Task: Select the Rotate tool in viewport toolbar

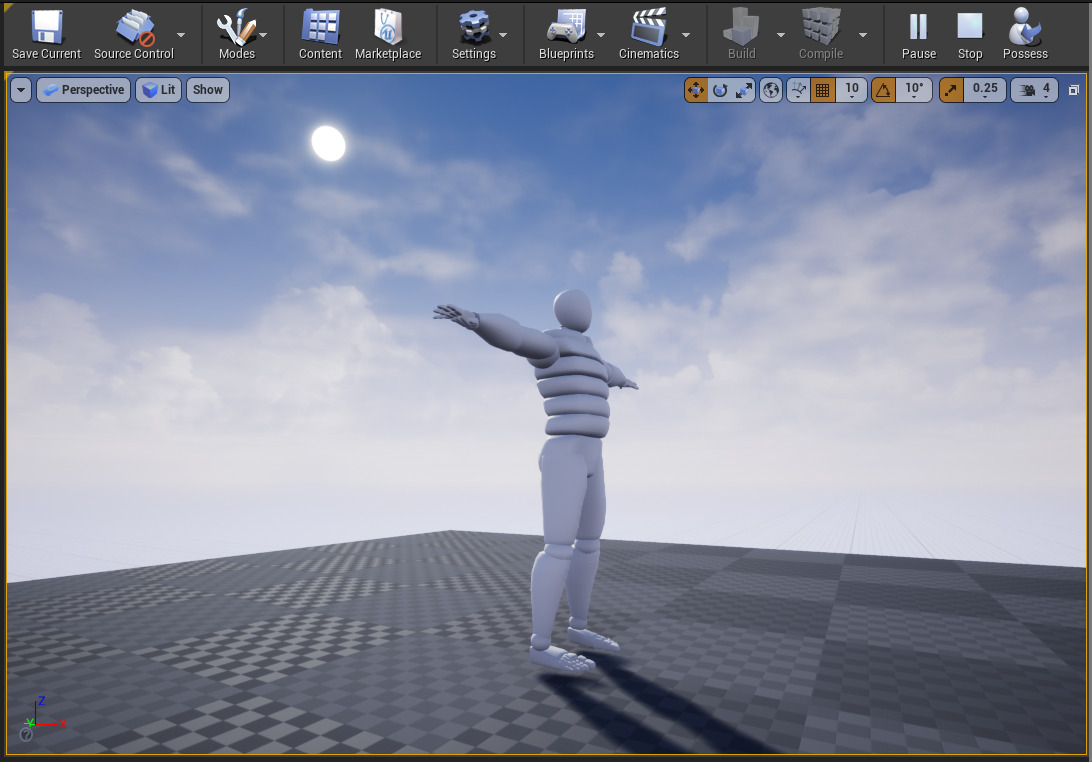Action: coord(720,90)
